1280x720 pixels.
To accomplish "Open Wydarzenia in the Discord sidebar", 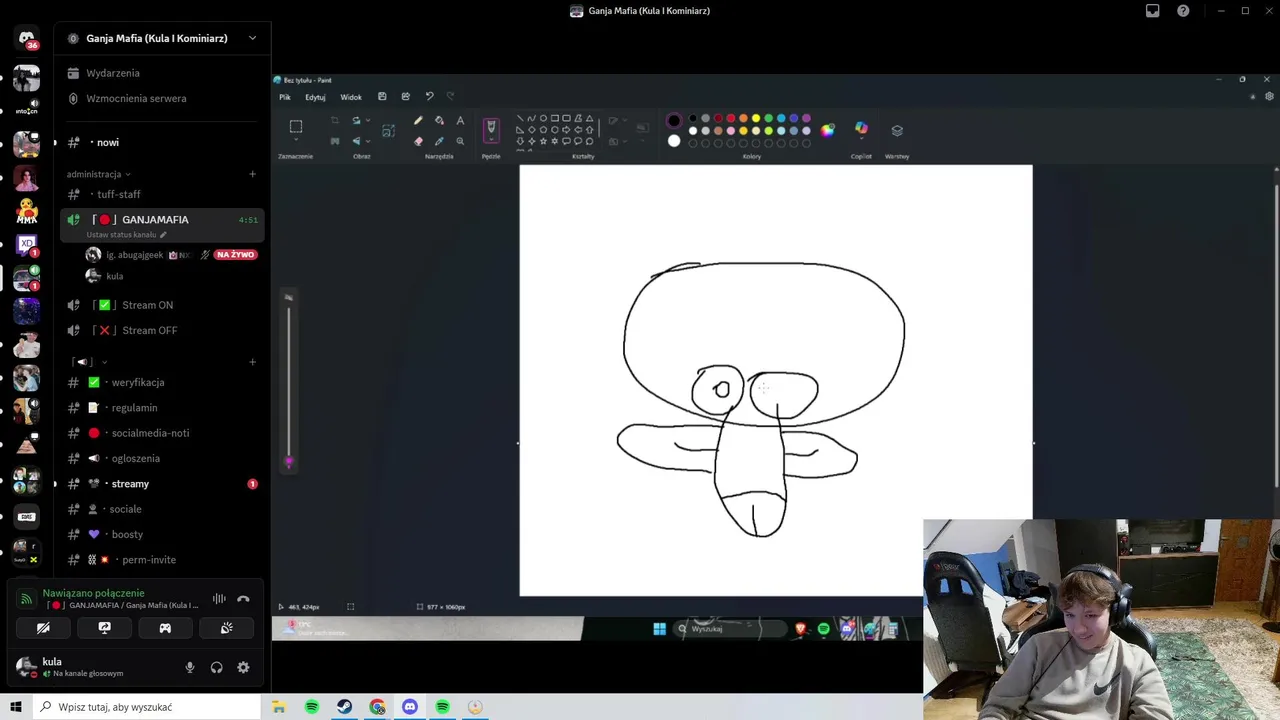I will click(x=161, y=73).
